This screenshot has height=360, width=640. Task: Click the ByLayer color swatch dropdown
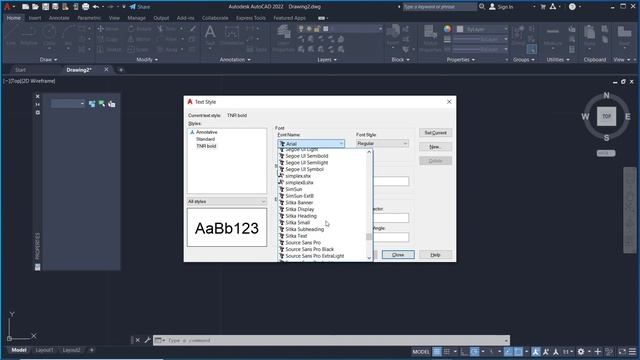point(482,29)
